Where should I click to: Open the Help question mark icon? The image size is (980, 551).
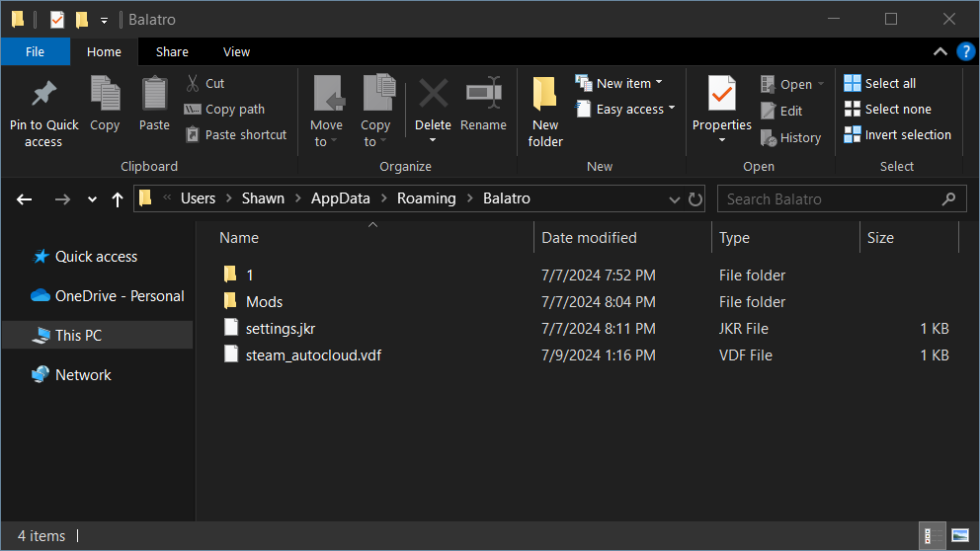[x=965, y=52]
